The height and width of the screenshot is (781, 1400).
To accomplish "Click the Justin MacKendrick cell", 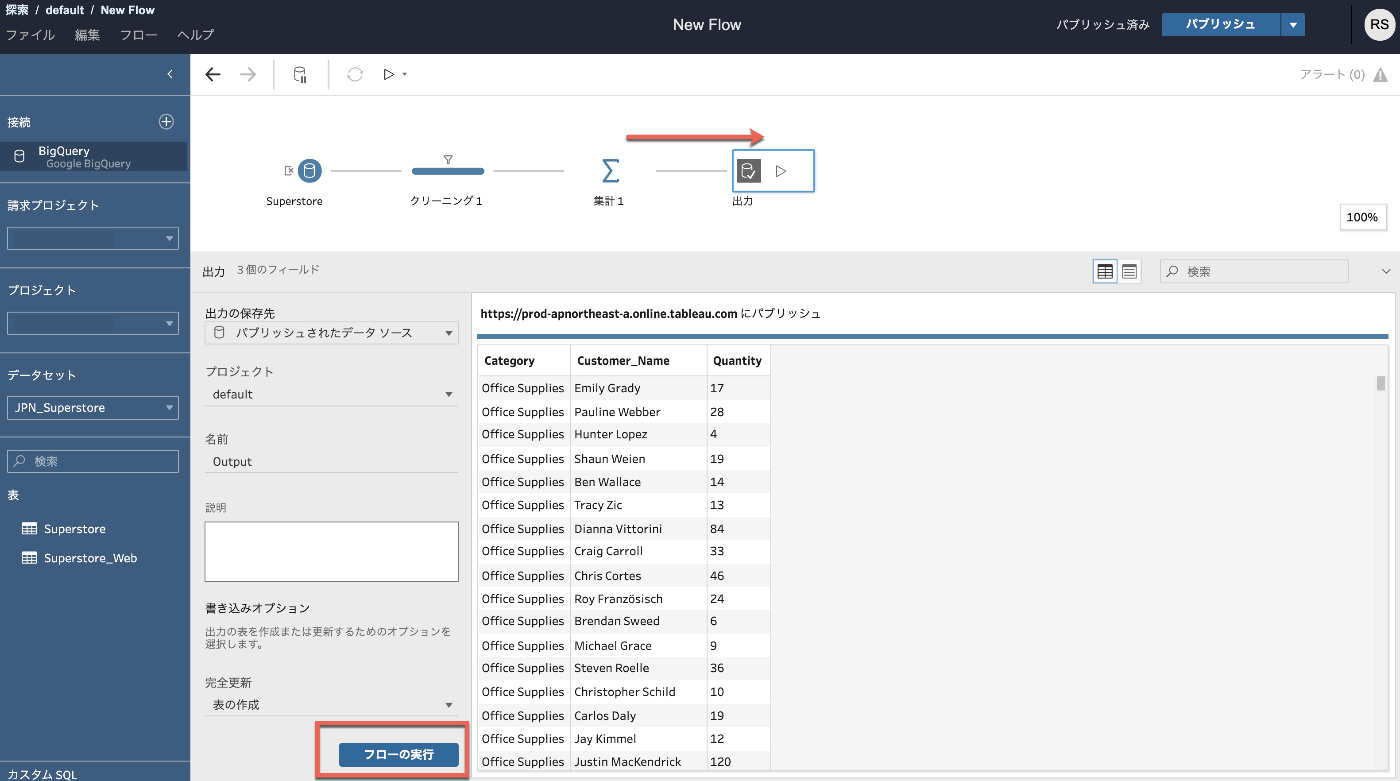I will 639,762.
